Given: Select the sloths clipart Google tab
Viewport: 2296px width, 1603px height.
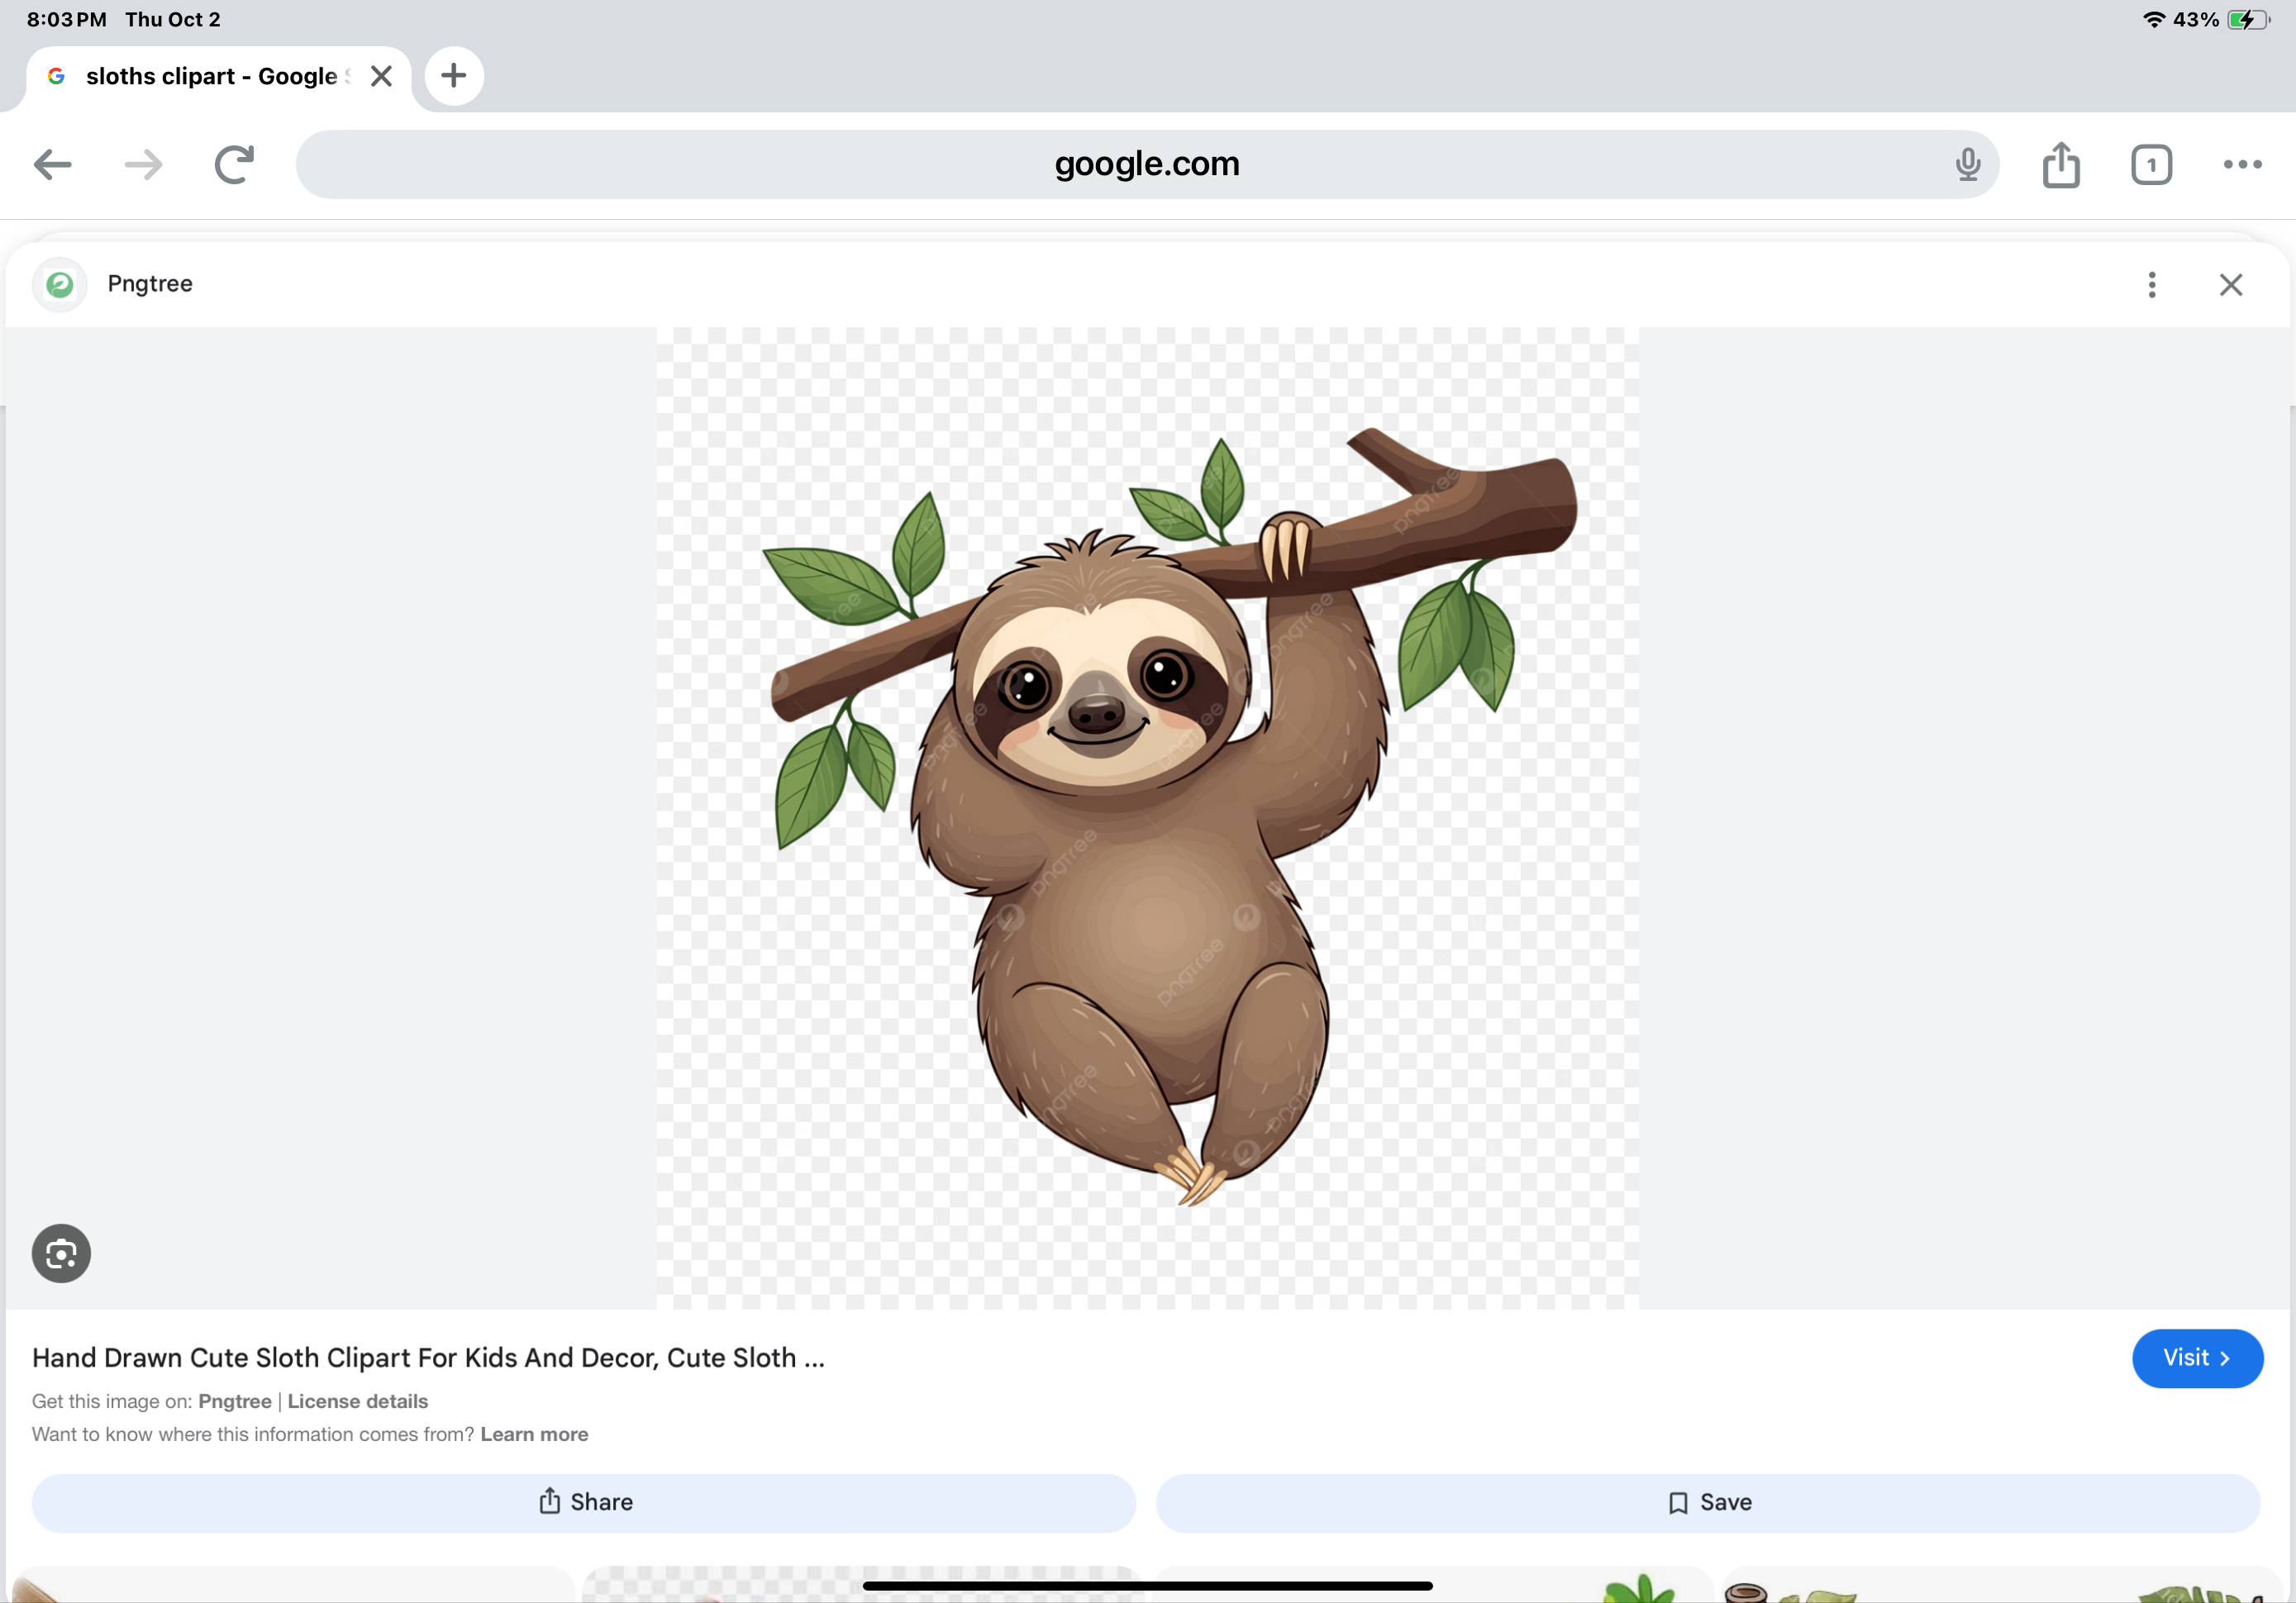Looking at the screenshot, I should click(210, 76).
